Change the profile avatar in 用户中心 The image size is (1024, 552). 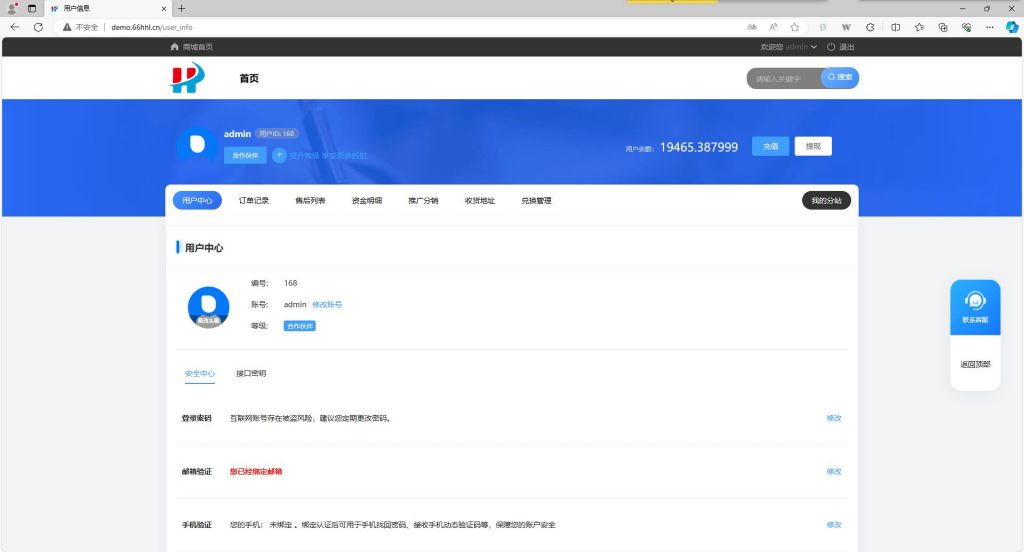pyautogui.click(x=208, y=307)
